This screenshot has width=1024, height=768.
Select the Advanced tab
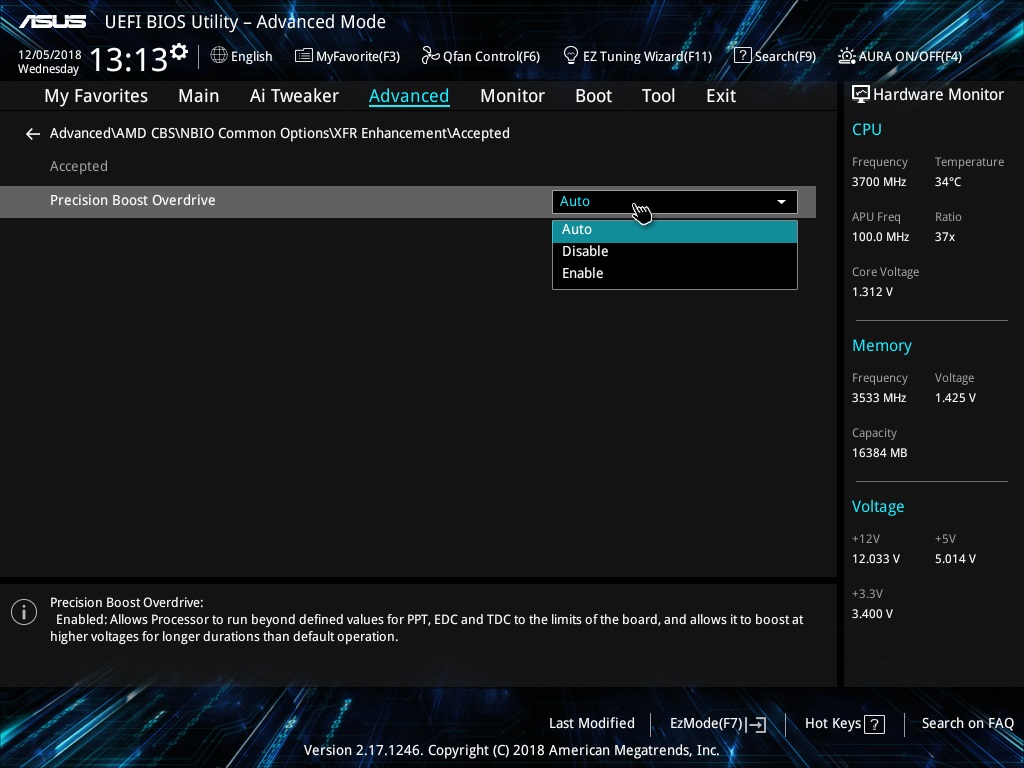click(x=409, y=96)
